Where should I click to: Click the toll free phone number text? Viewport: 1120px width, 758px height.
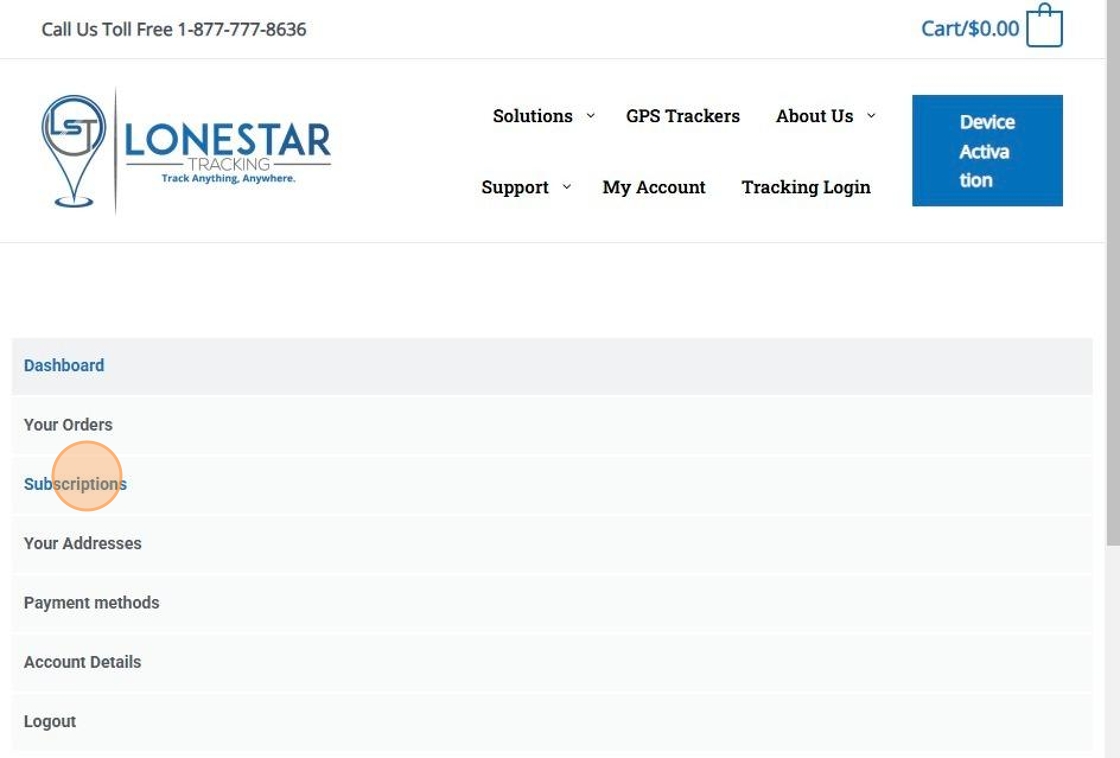(242, 29)
